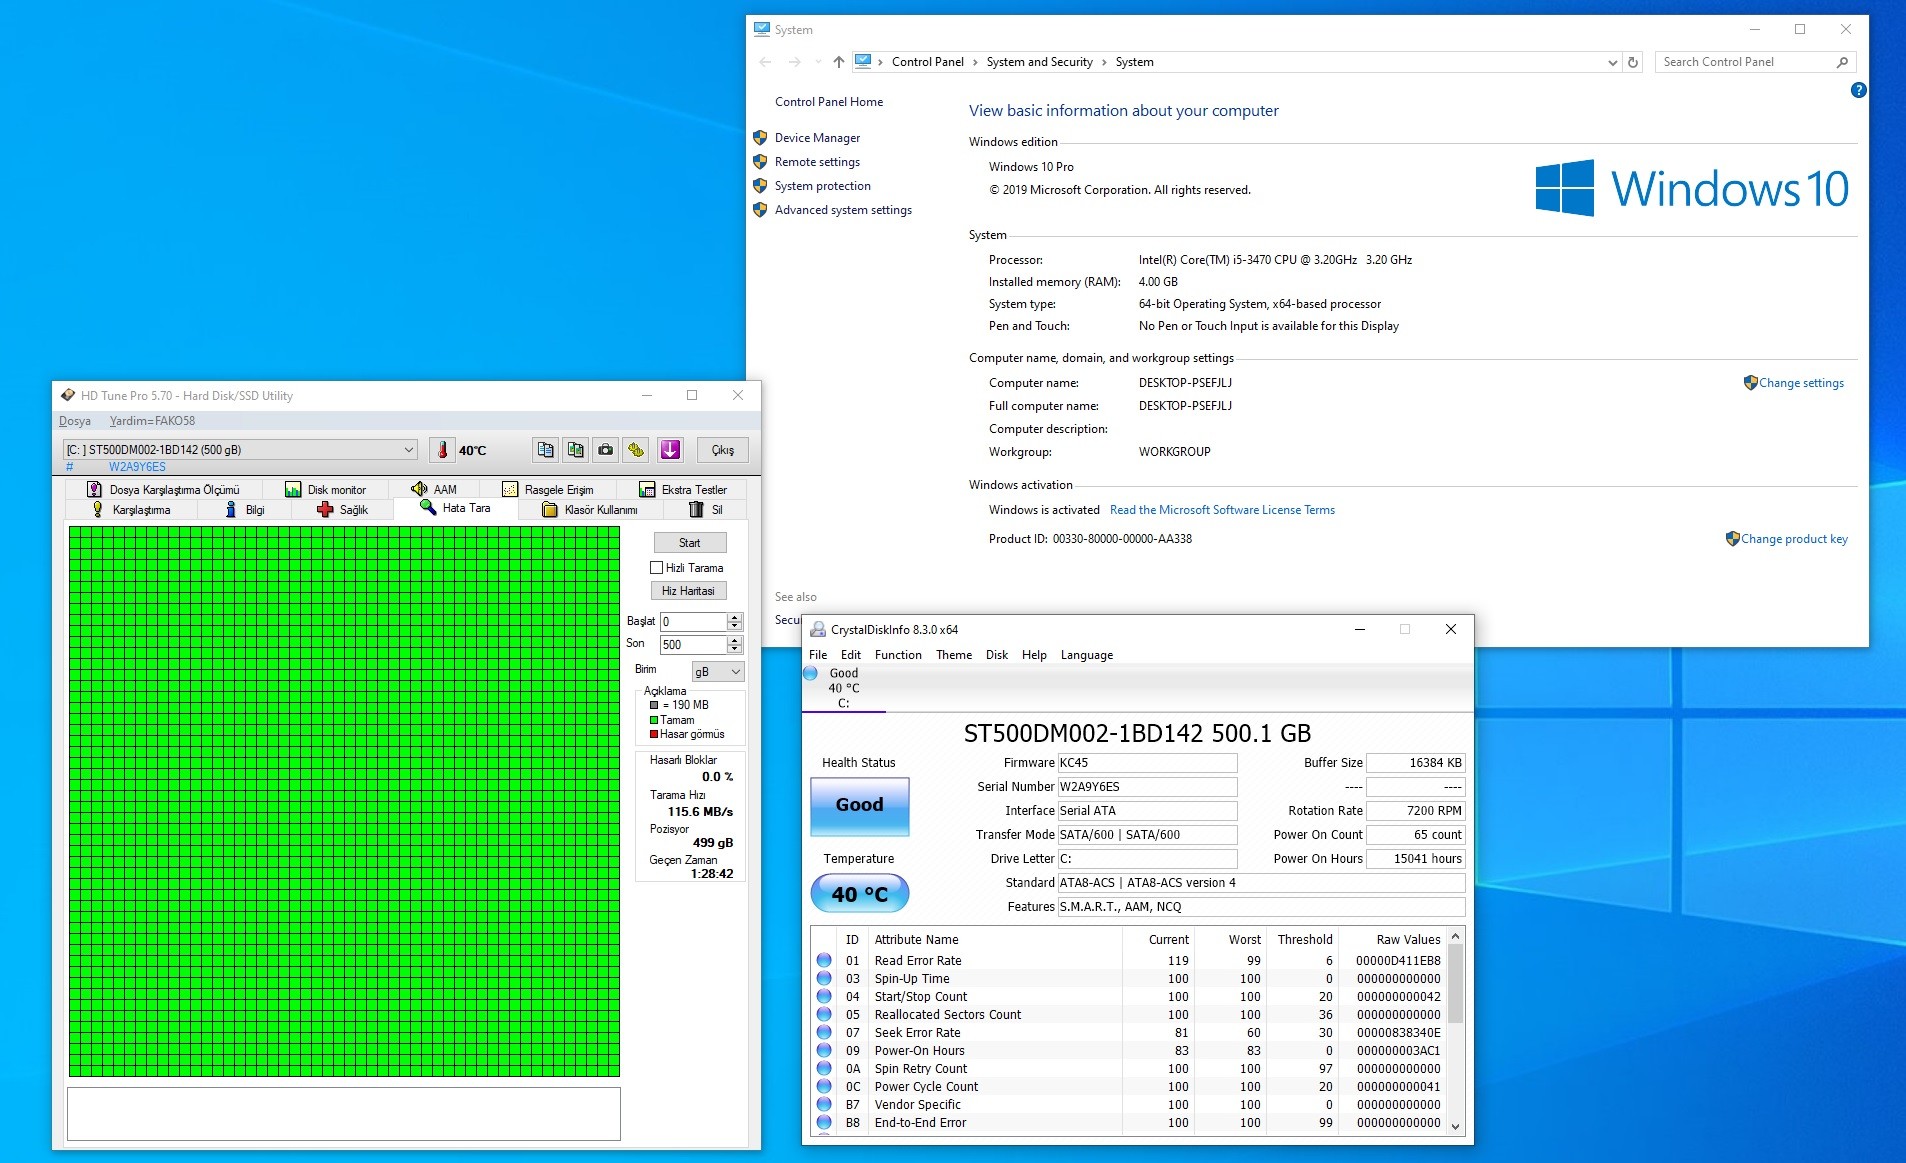Open Remote settings link
1906x1163 pixels.
[817, 162]
